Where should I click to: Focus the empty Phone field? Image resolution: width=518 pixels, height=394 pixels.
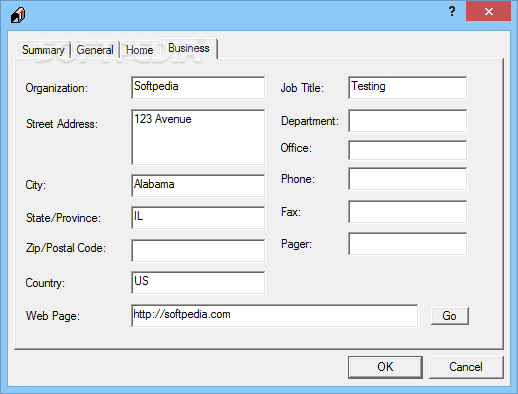pos(408,179)
